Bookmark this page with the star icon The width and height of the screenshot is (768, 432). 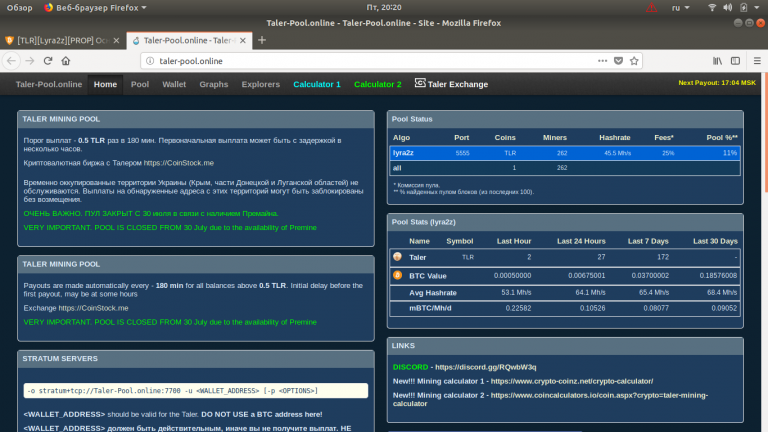coord(634,61)
